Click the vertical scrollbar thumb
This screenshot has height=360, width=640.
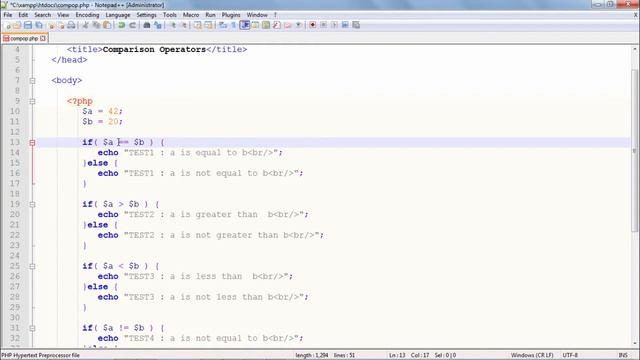pyautogui.click(x=634, y=151)
